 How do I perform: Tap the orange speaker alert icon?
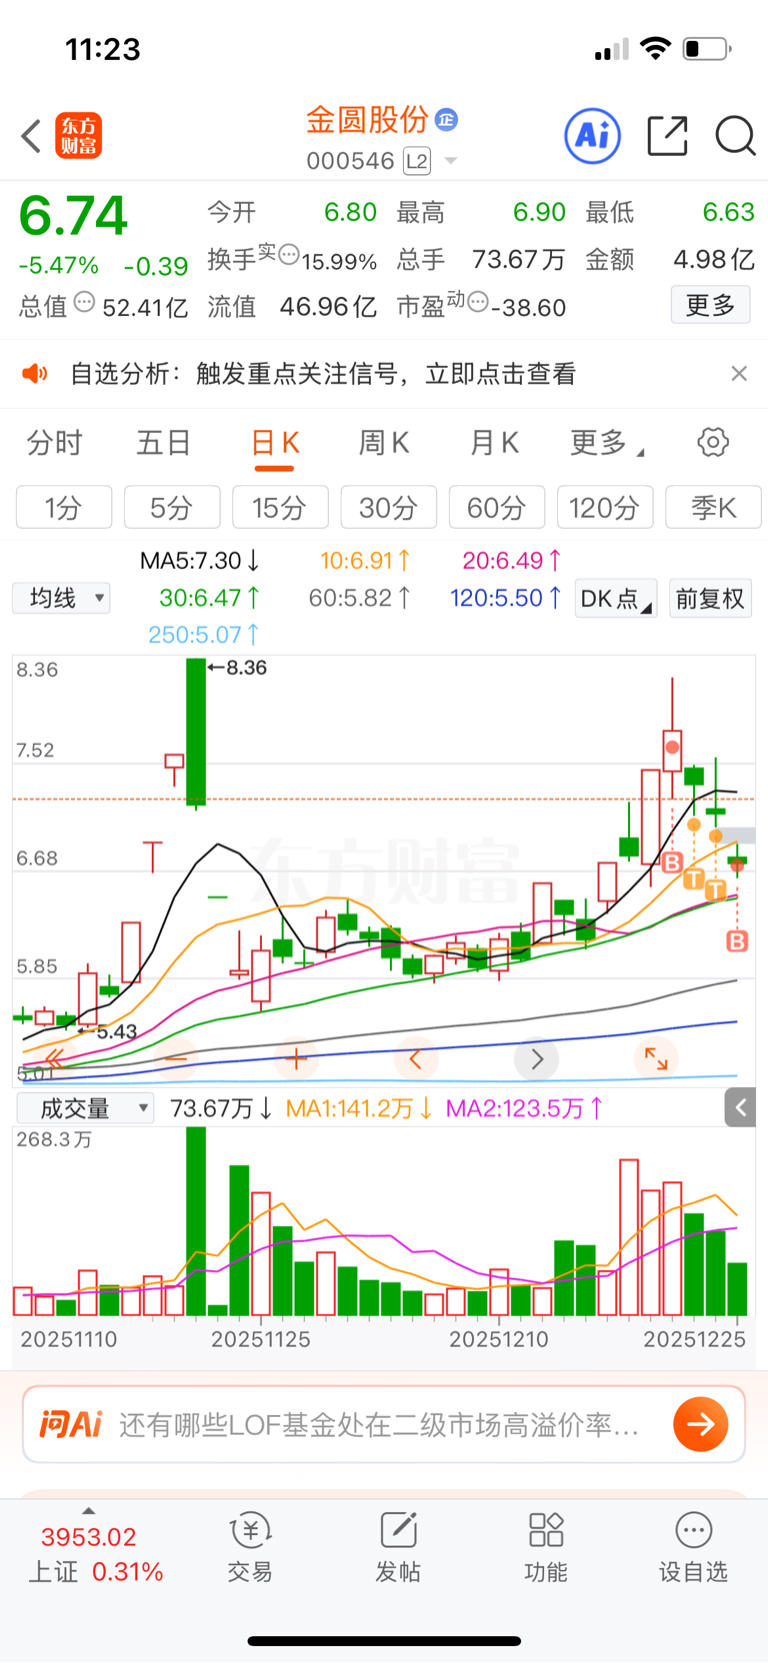pyautogui.click(x=35, y=374)
